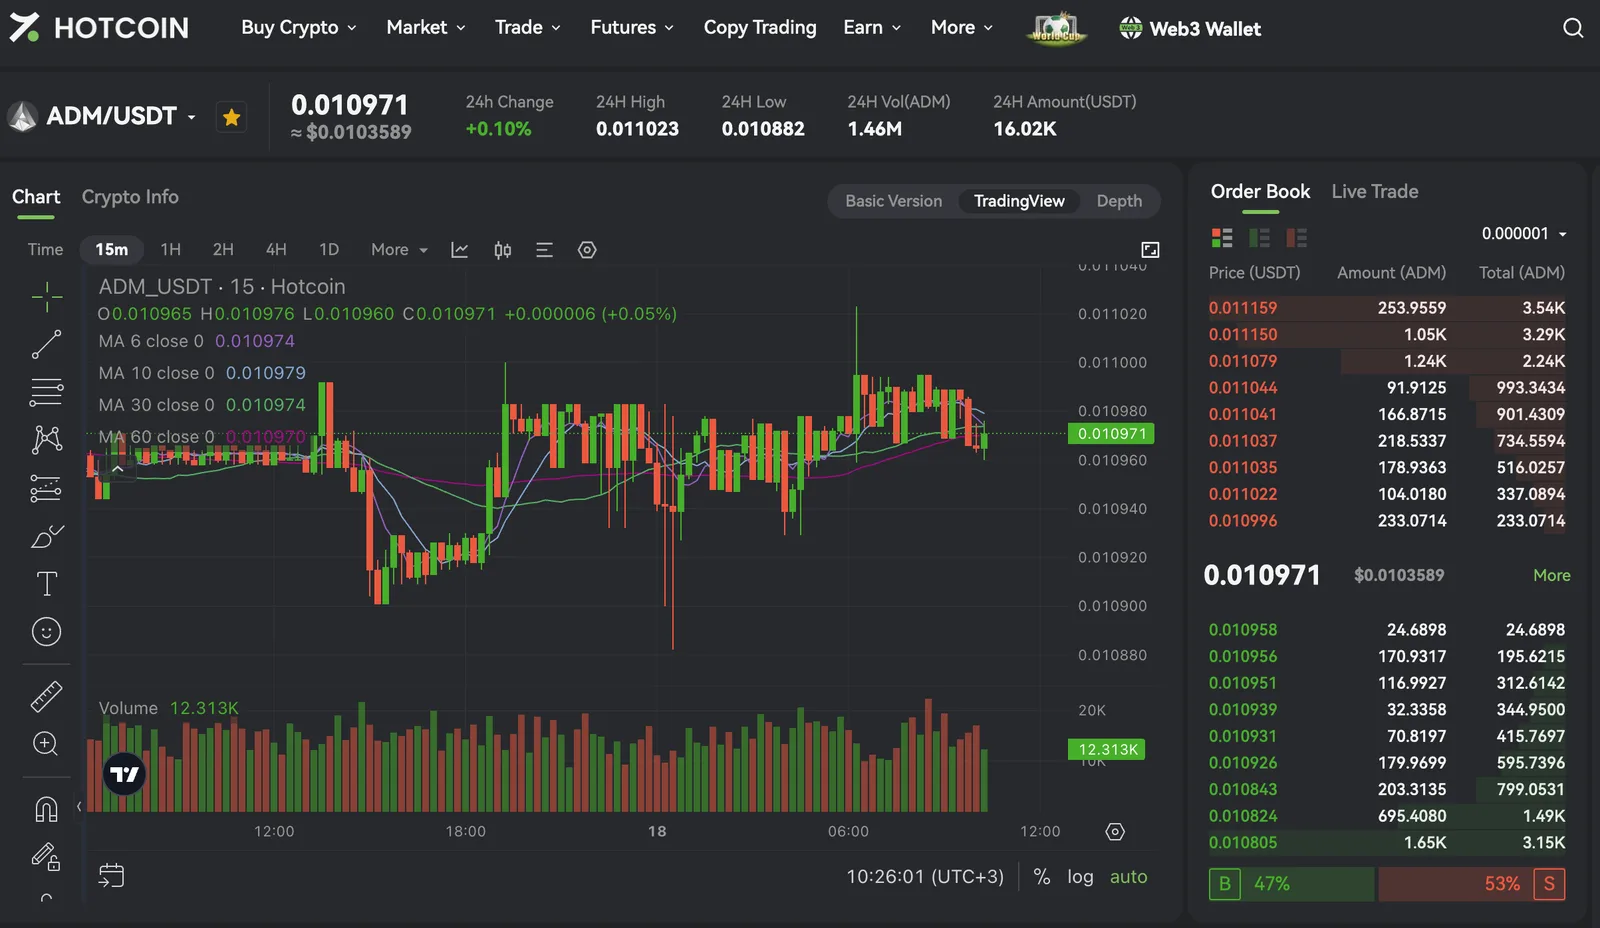Open the emoji icons tool

(46, 632)
